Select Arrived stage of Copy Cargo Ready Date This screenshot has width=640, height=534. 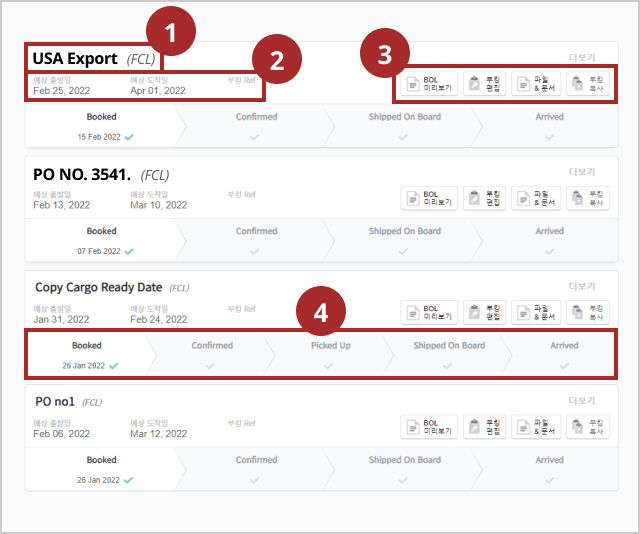pyautogui.click(x=564, y=354)
